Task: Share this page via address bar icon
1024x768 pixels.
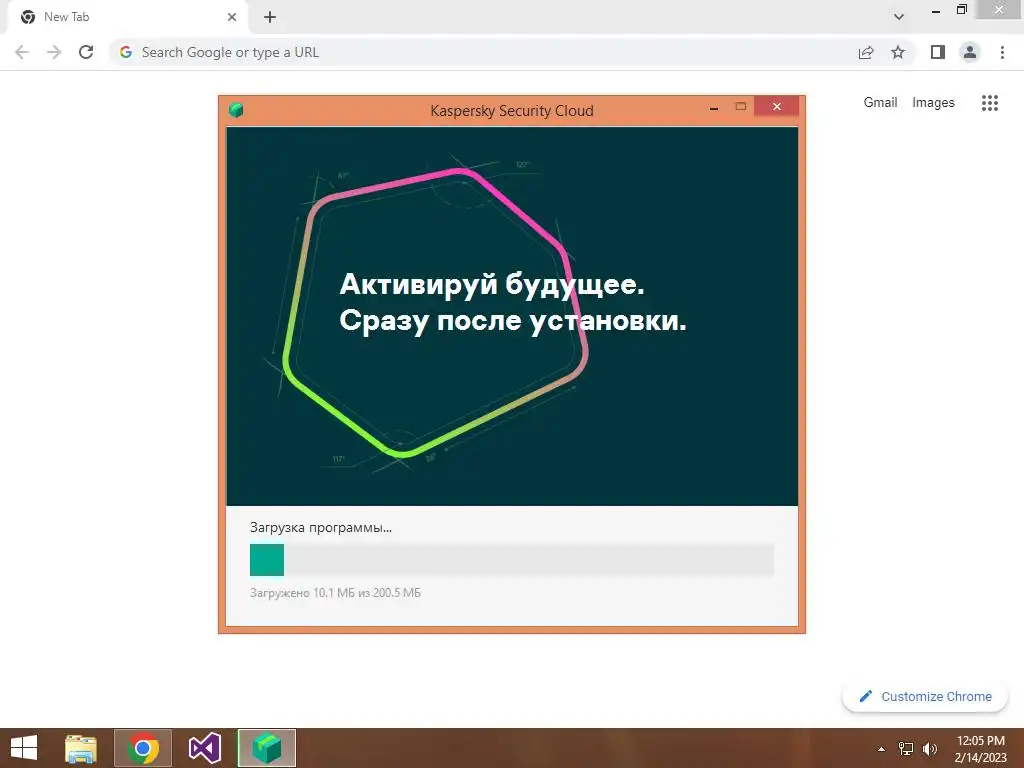Action: pos(866,52)
